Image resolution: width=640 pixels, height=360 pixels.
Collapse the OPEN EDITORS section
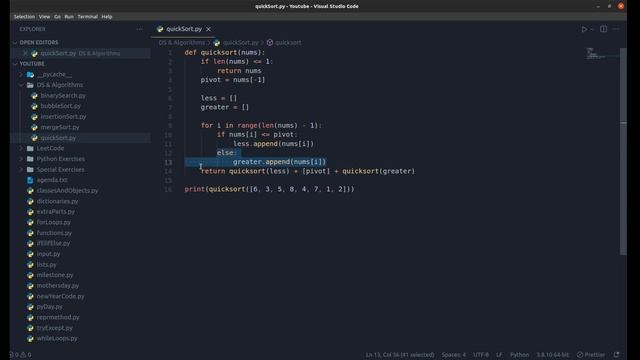coord(39,42)
